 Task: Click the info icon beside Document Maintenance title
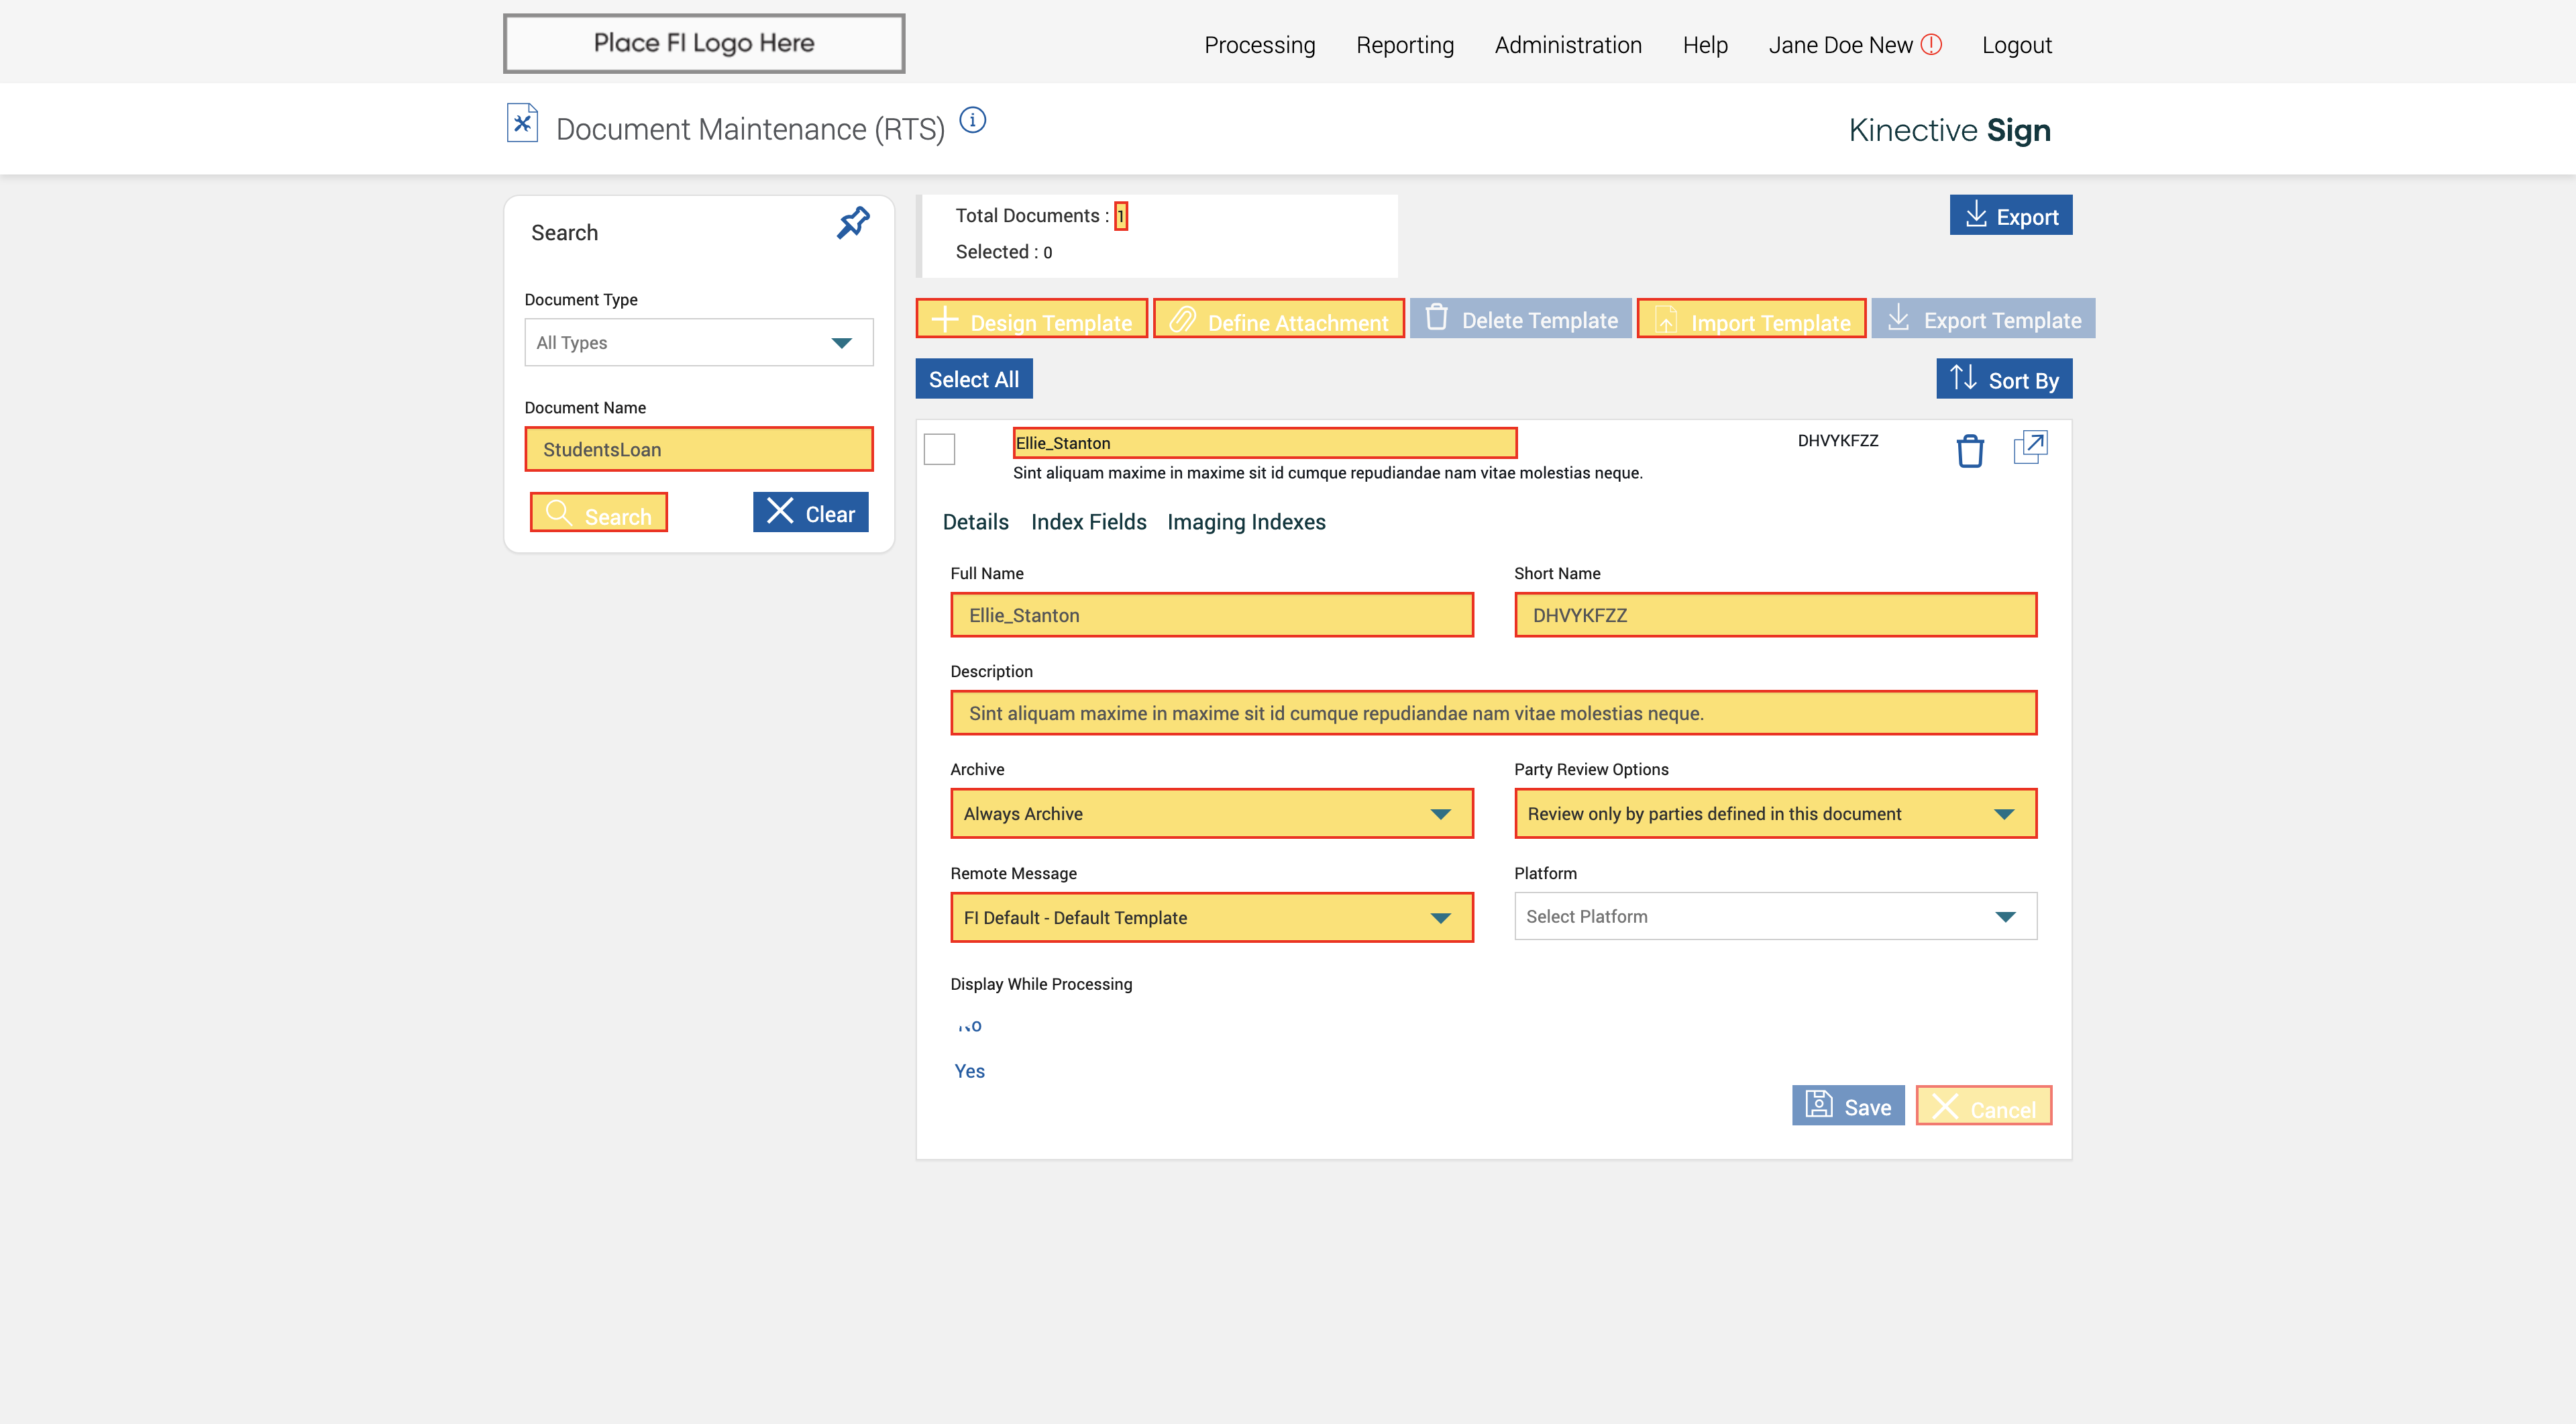coord(972,121)
